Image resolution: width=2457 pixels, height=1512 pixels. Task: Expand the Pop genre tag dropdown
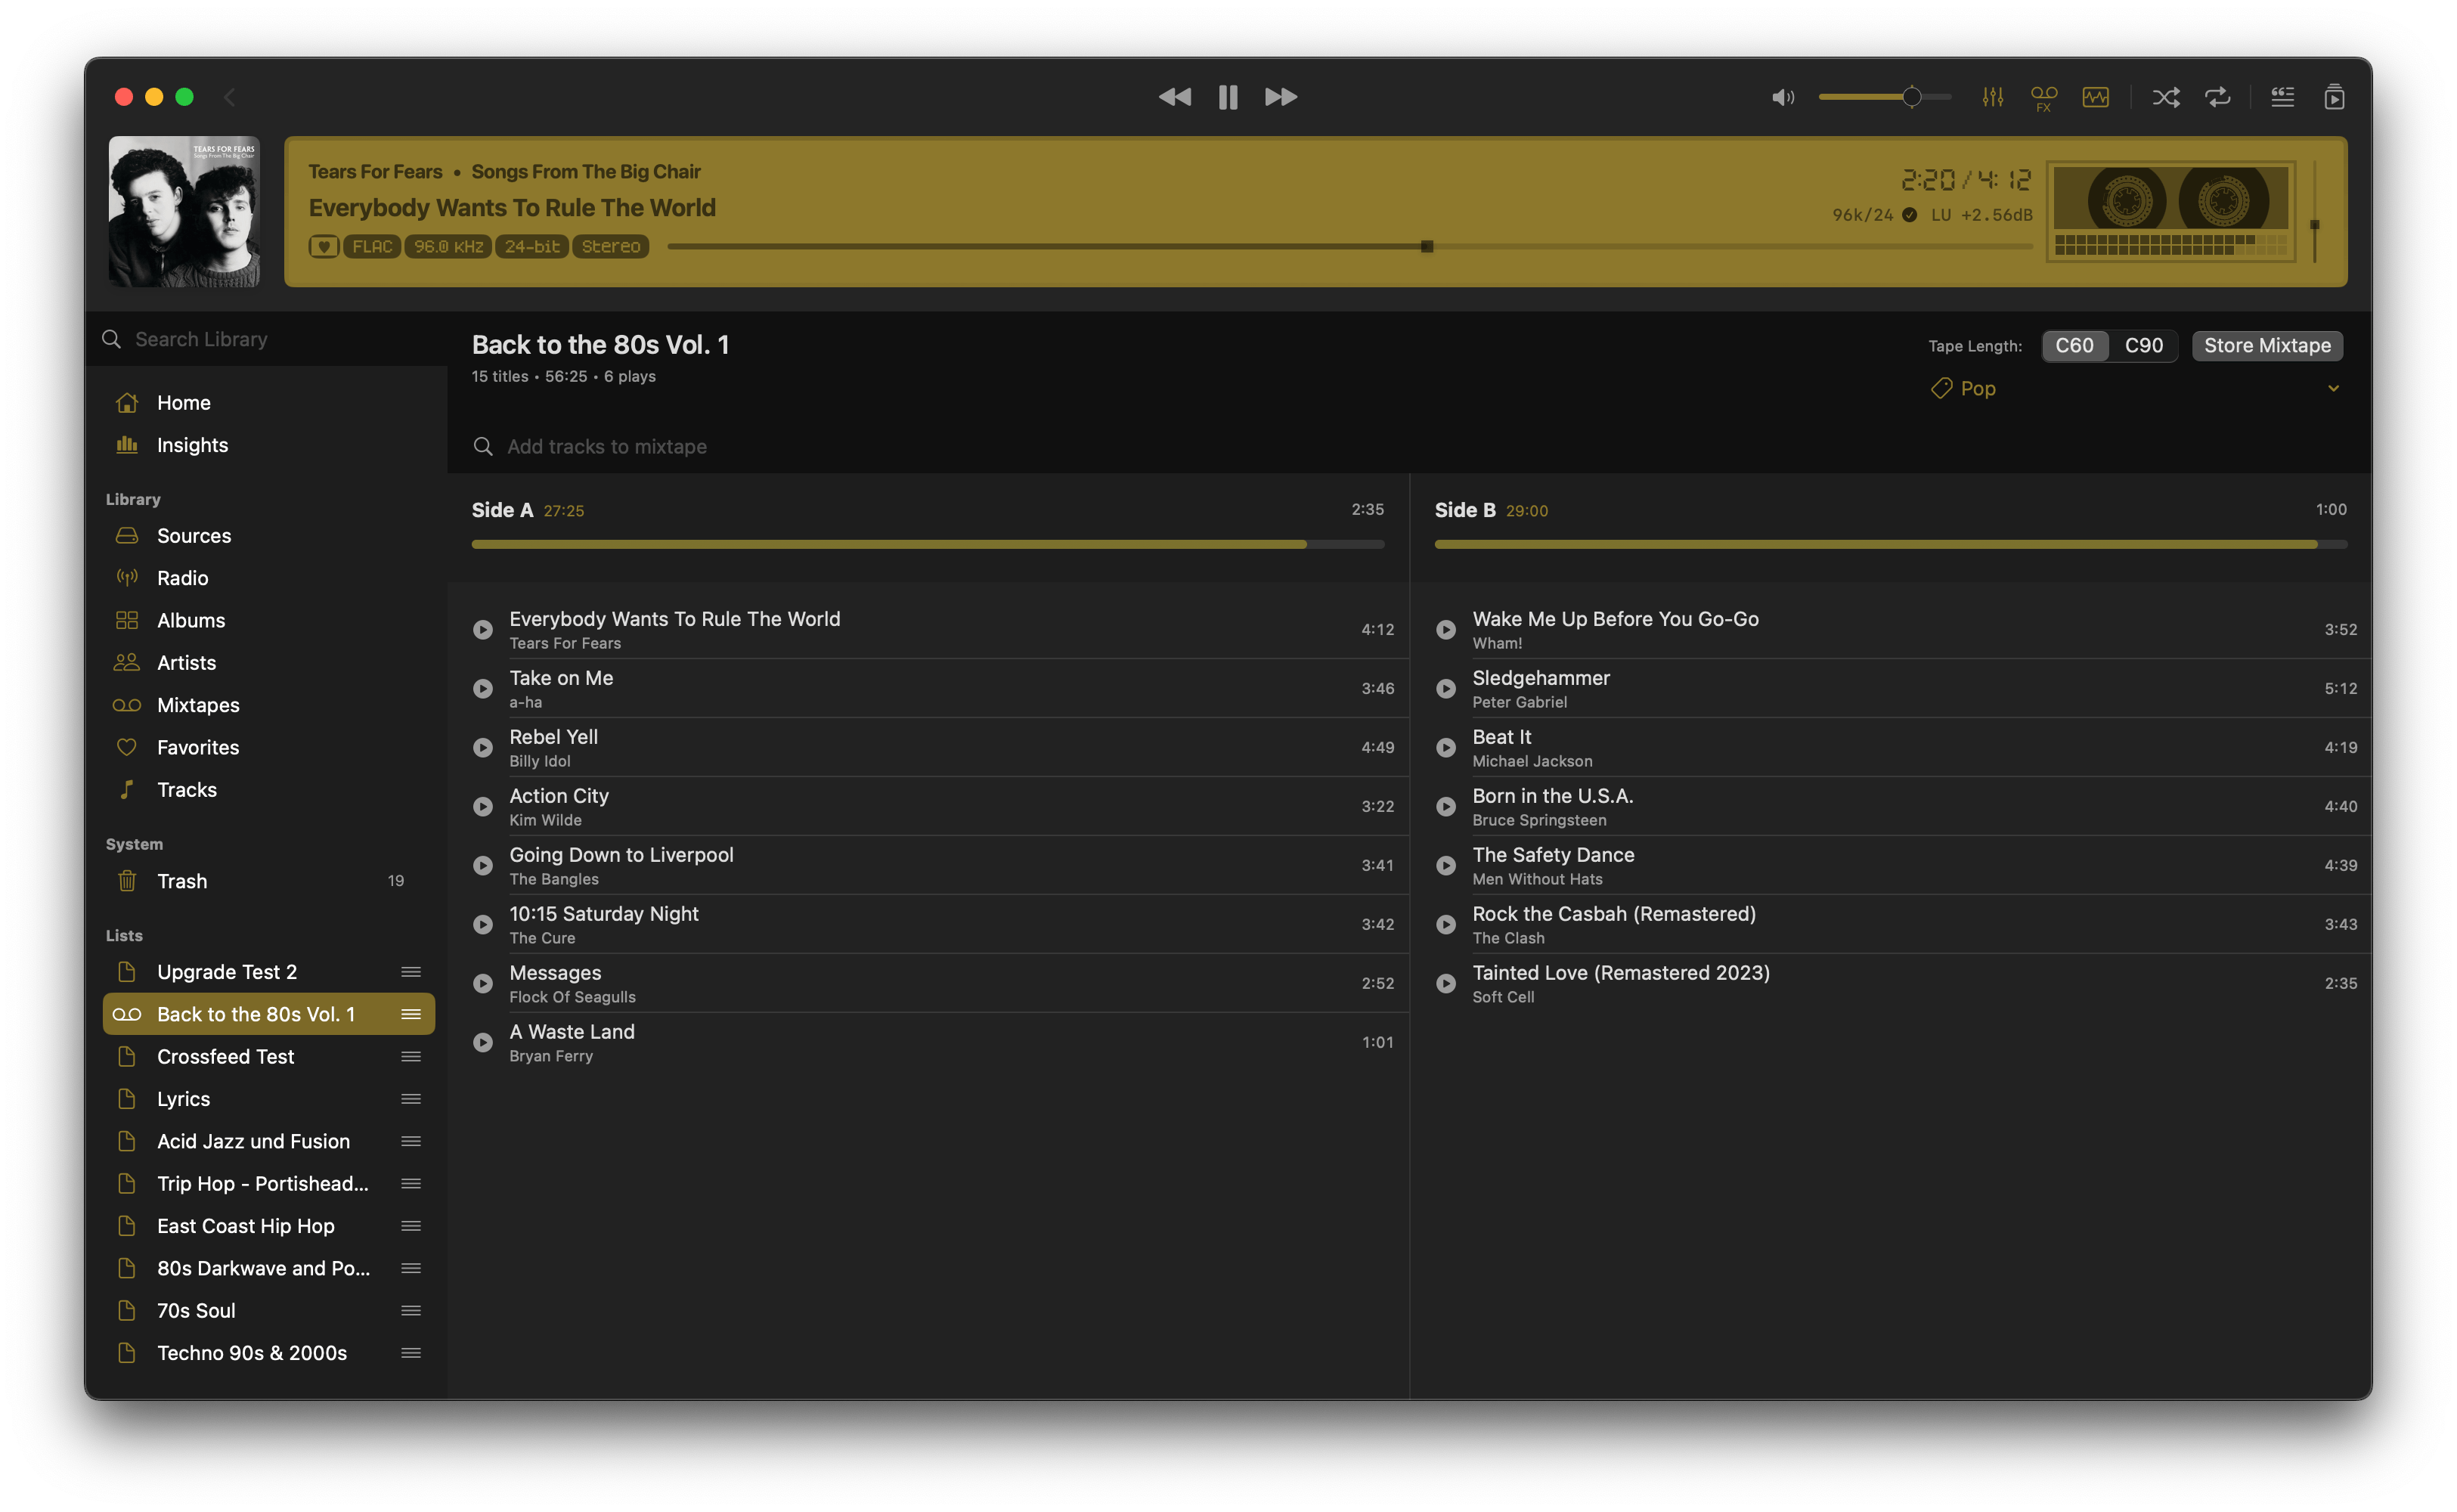(x=2333, y=388)
